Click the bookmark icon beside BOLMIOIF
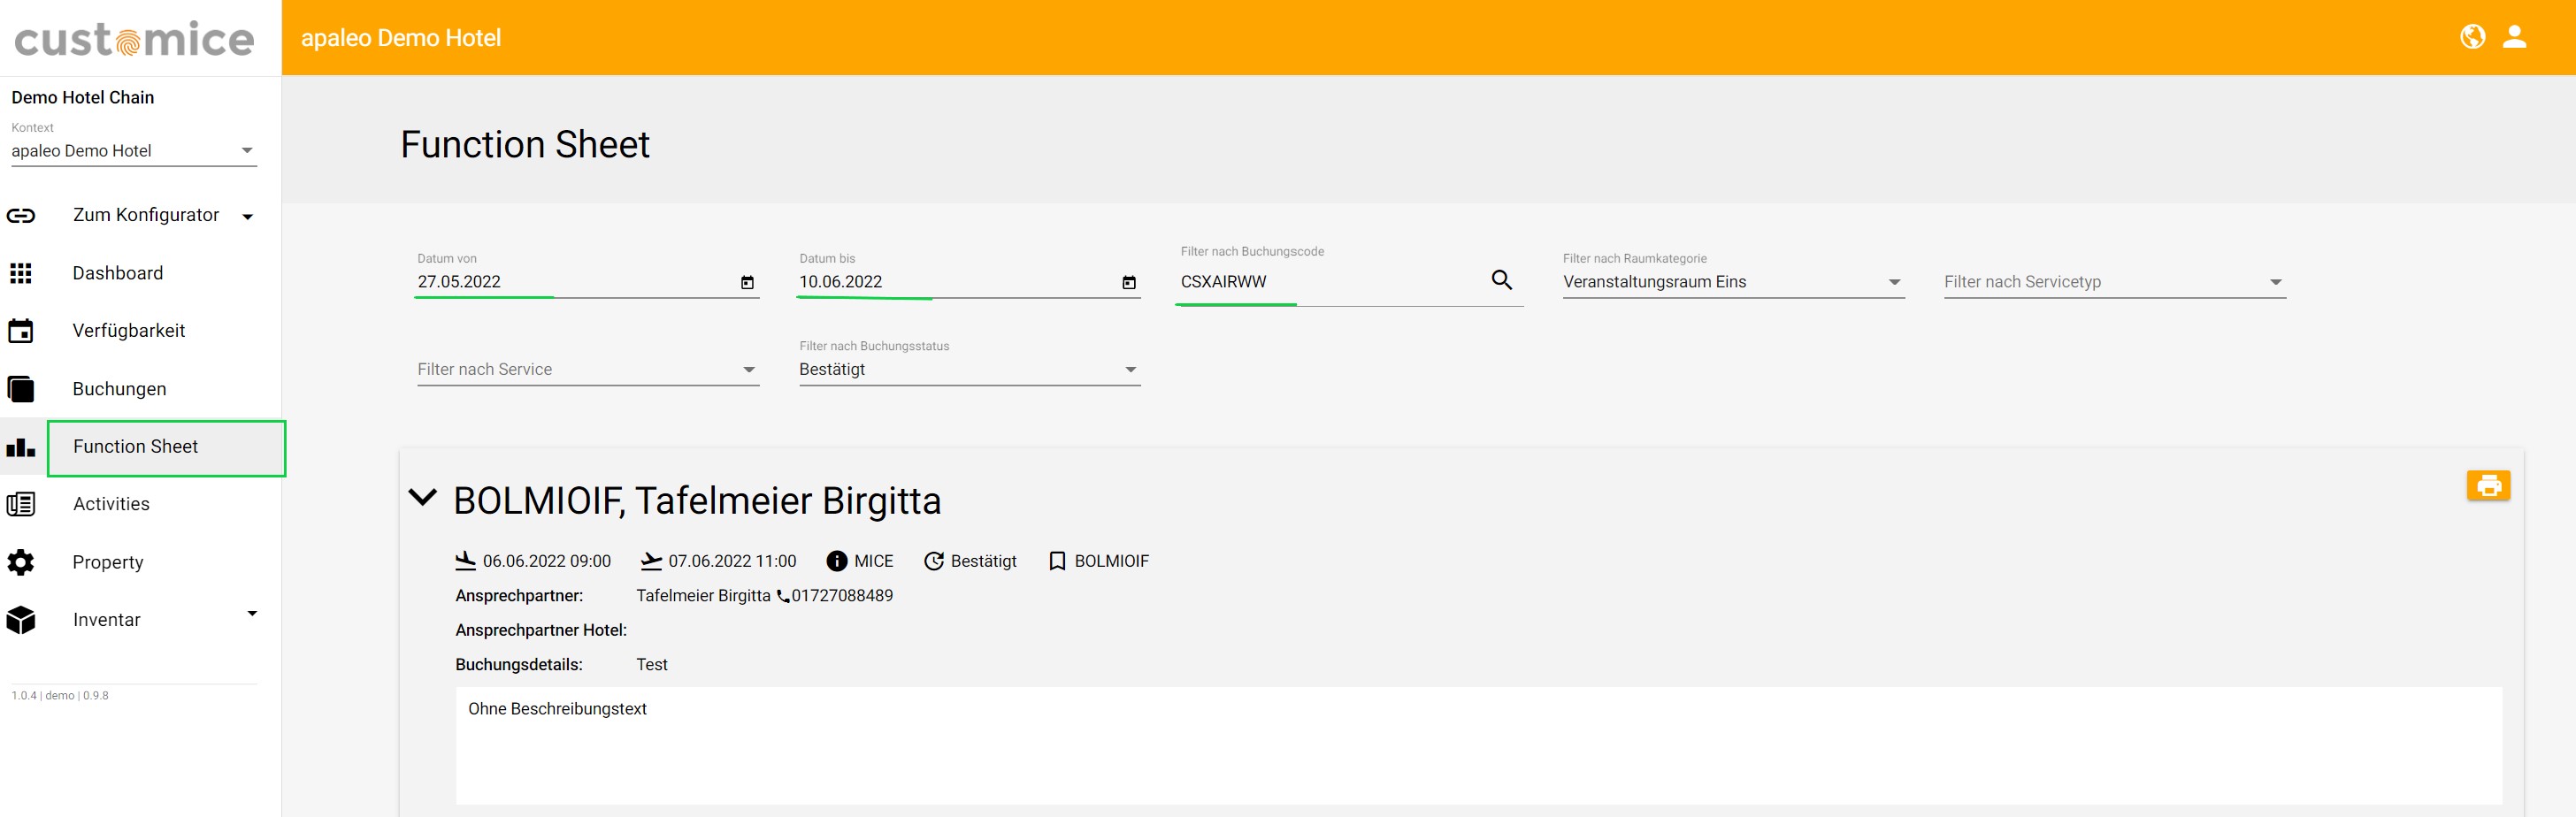2576x817 pixels. (1057, 561)
